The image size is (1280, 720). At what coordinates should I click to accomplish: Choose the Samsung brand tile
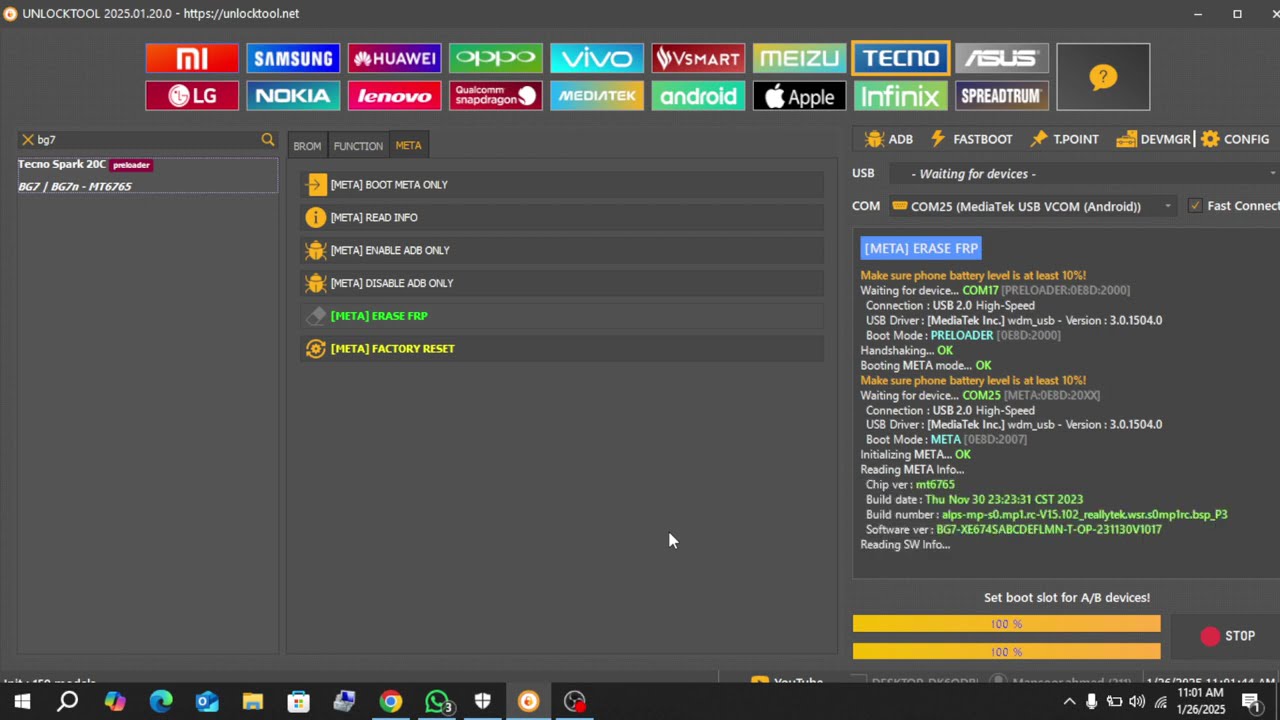pyautogui.click(x=293, y=58)
